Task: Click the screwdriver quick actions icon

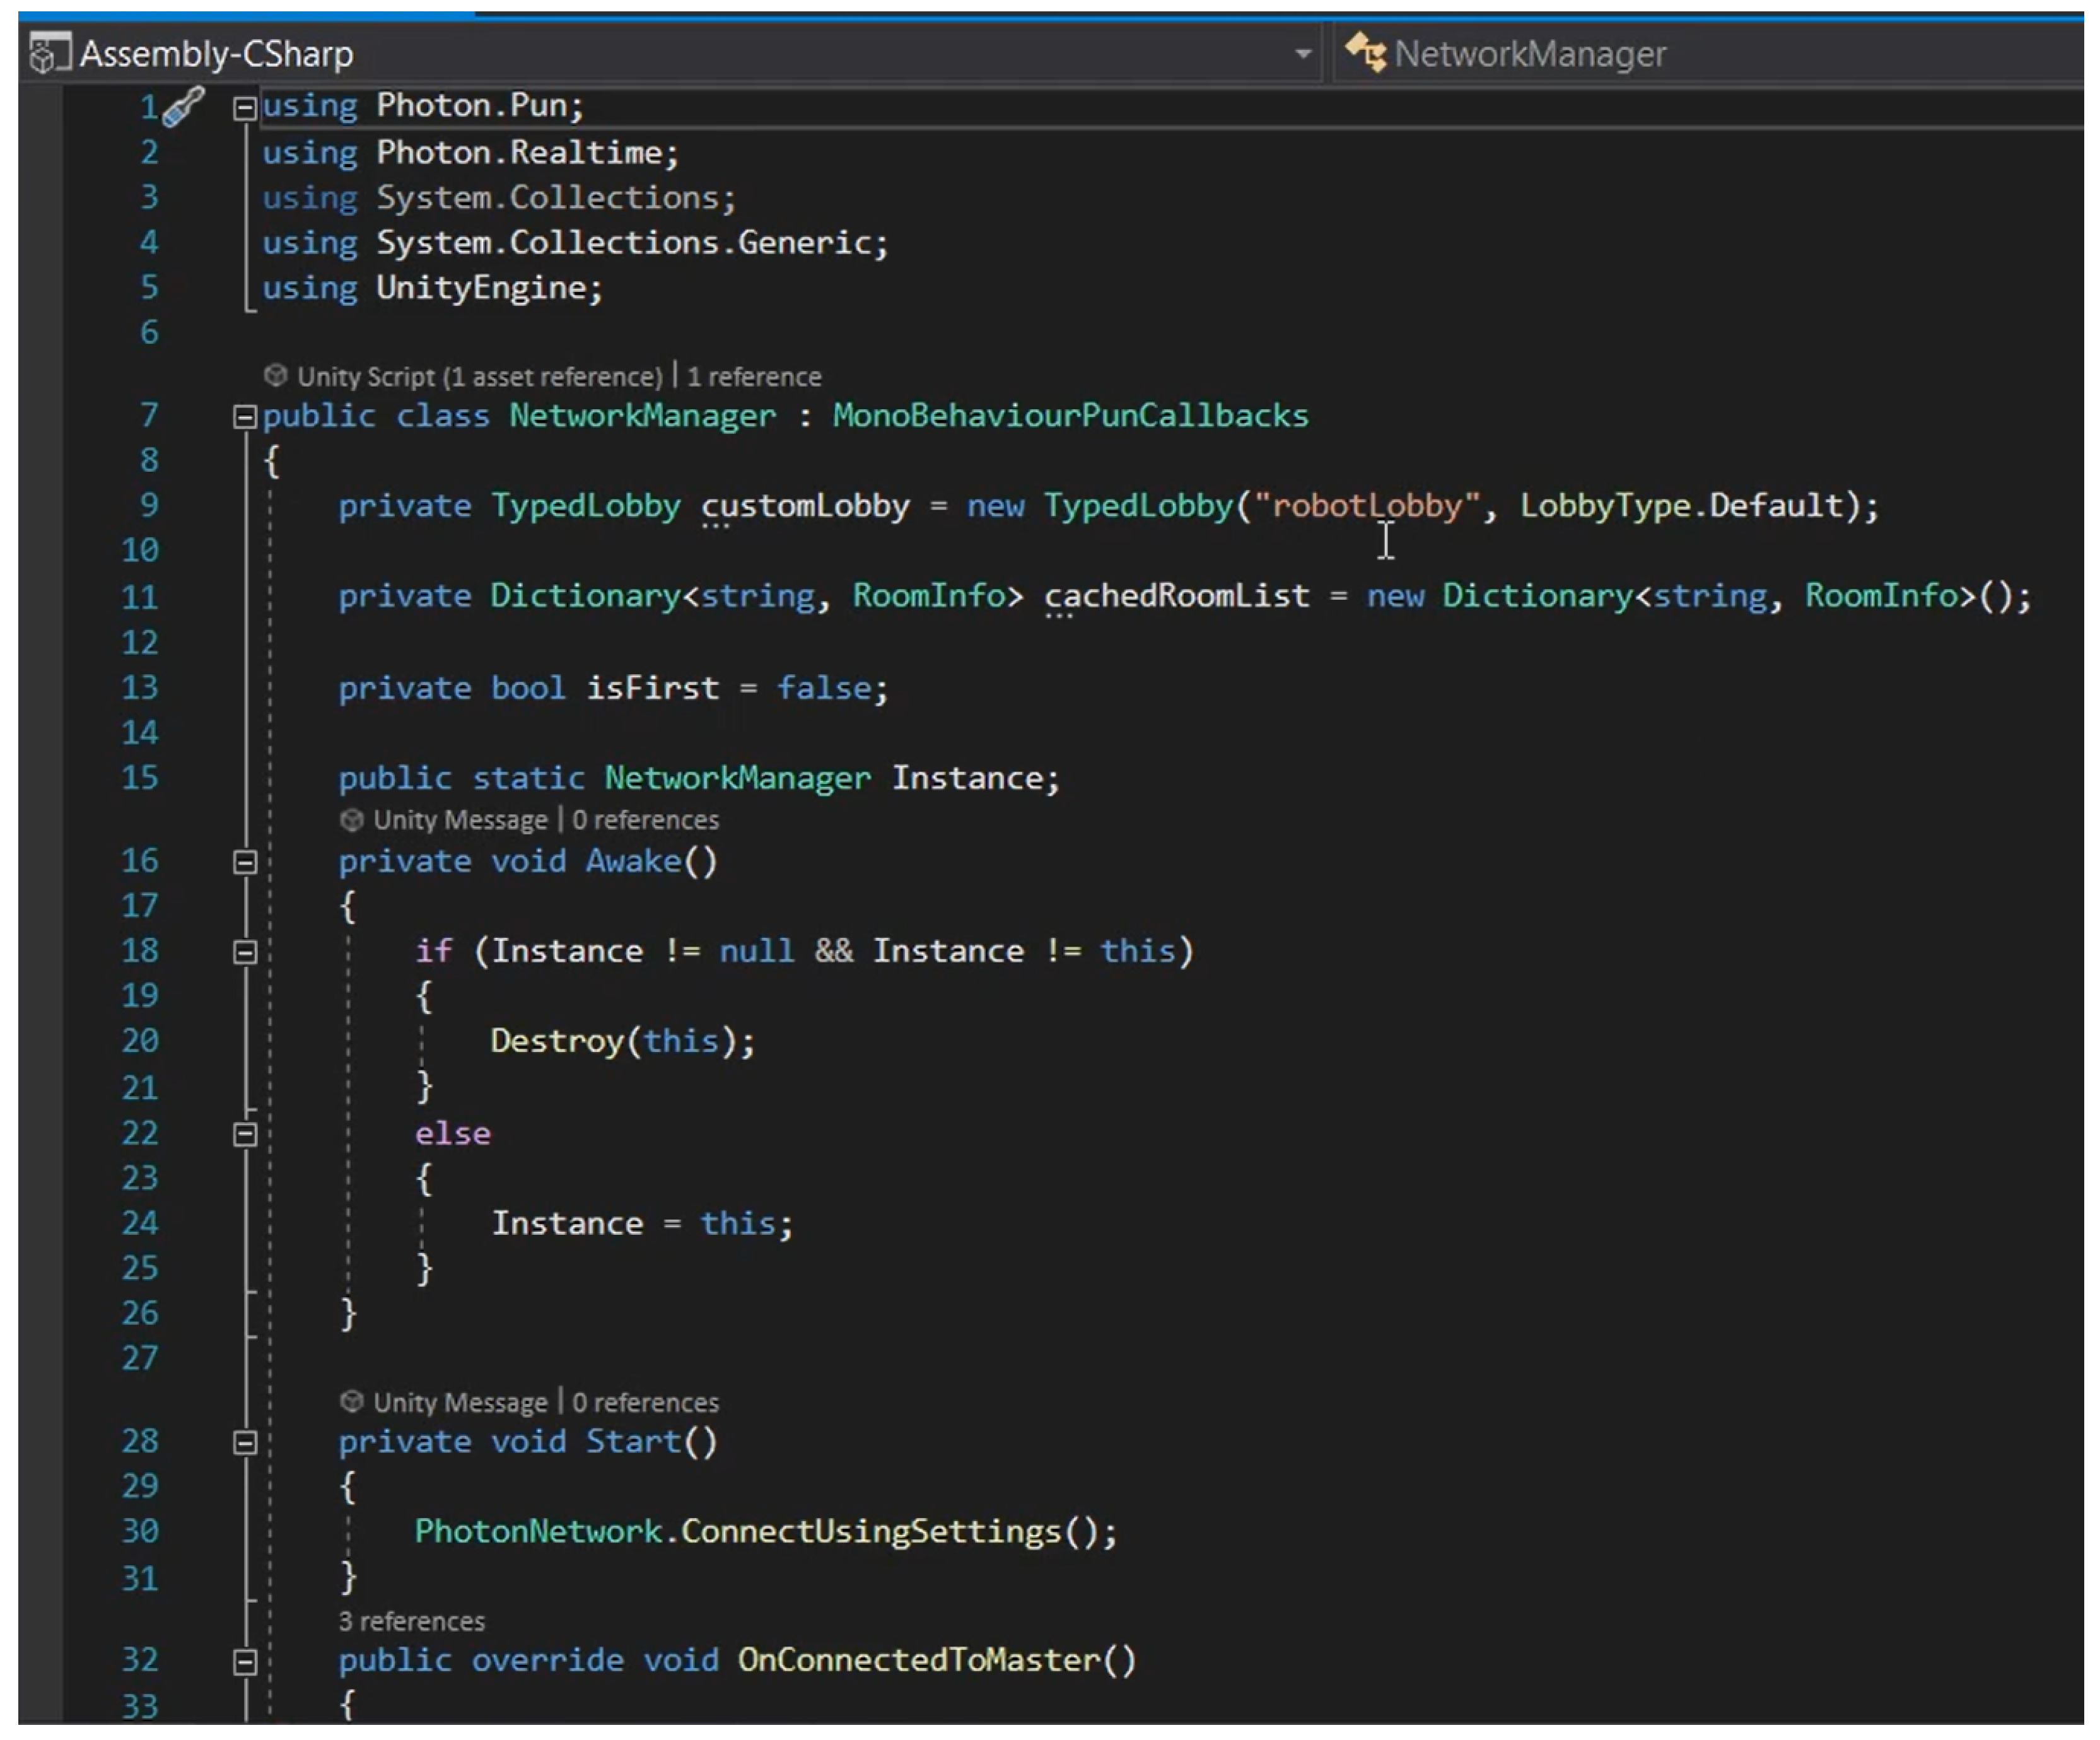Action: pos(183,106)
